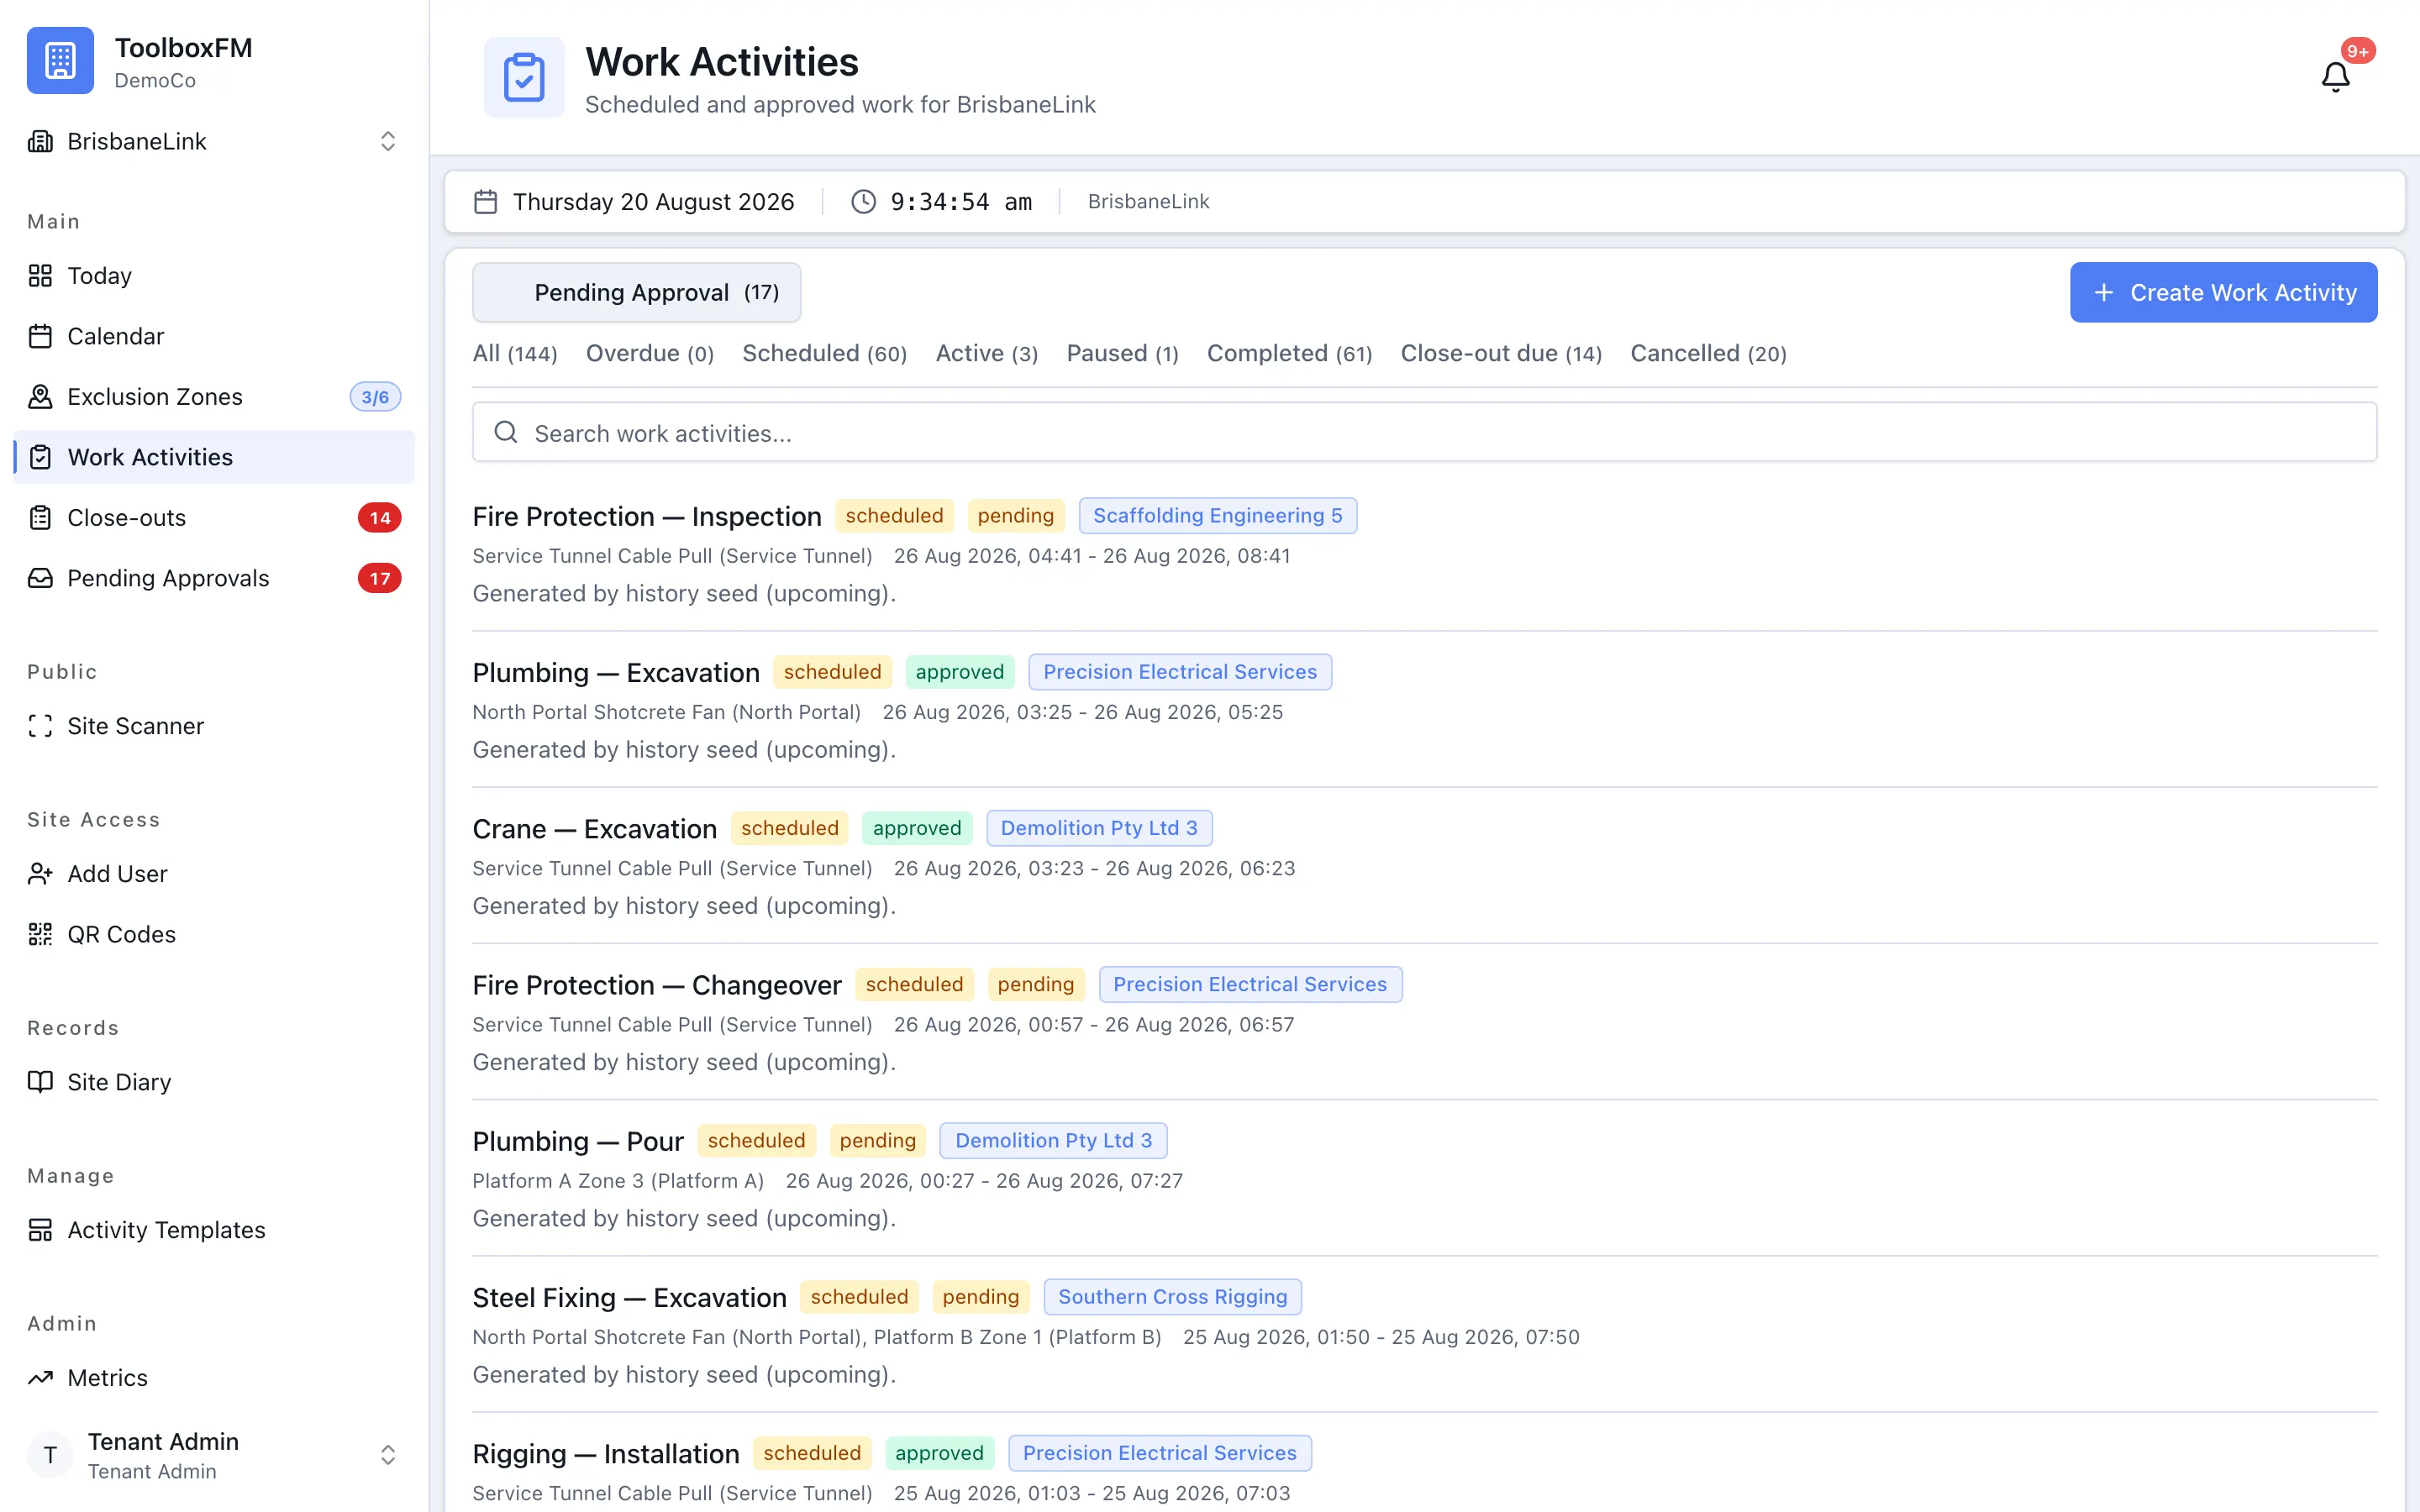Switch to the Active (3) tab
The image size is (2420, 1512).
coord(987,354)
